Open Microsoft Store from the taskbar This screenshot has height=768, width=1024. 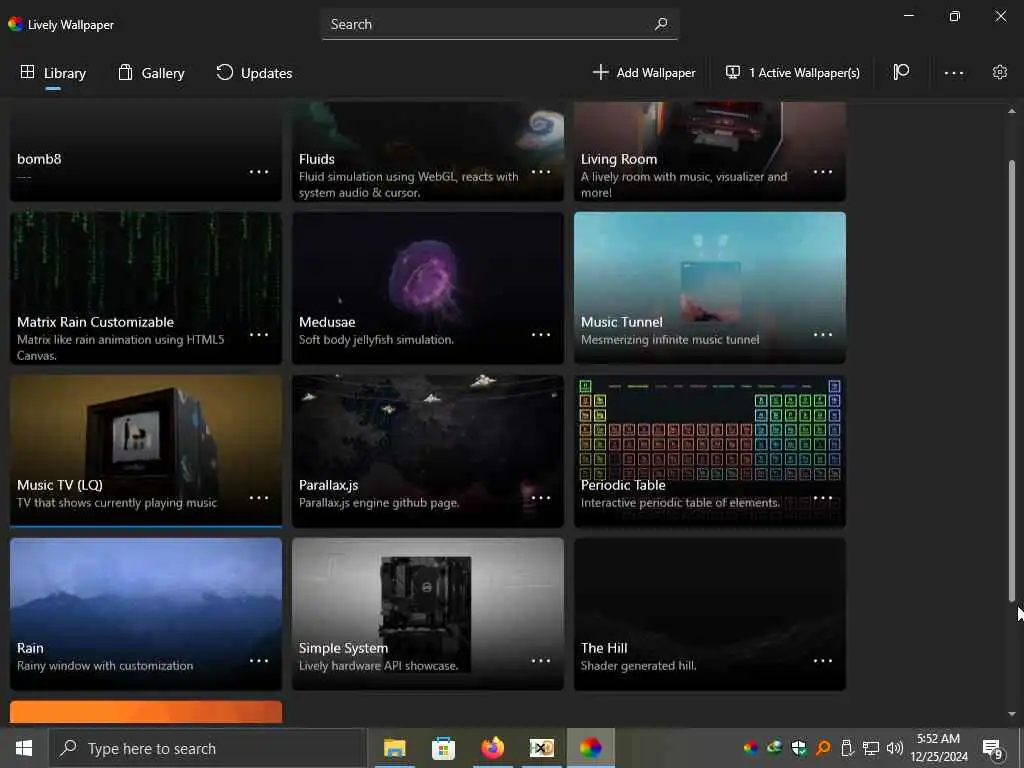click(x=443, y=748)
